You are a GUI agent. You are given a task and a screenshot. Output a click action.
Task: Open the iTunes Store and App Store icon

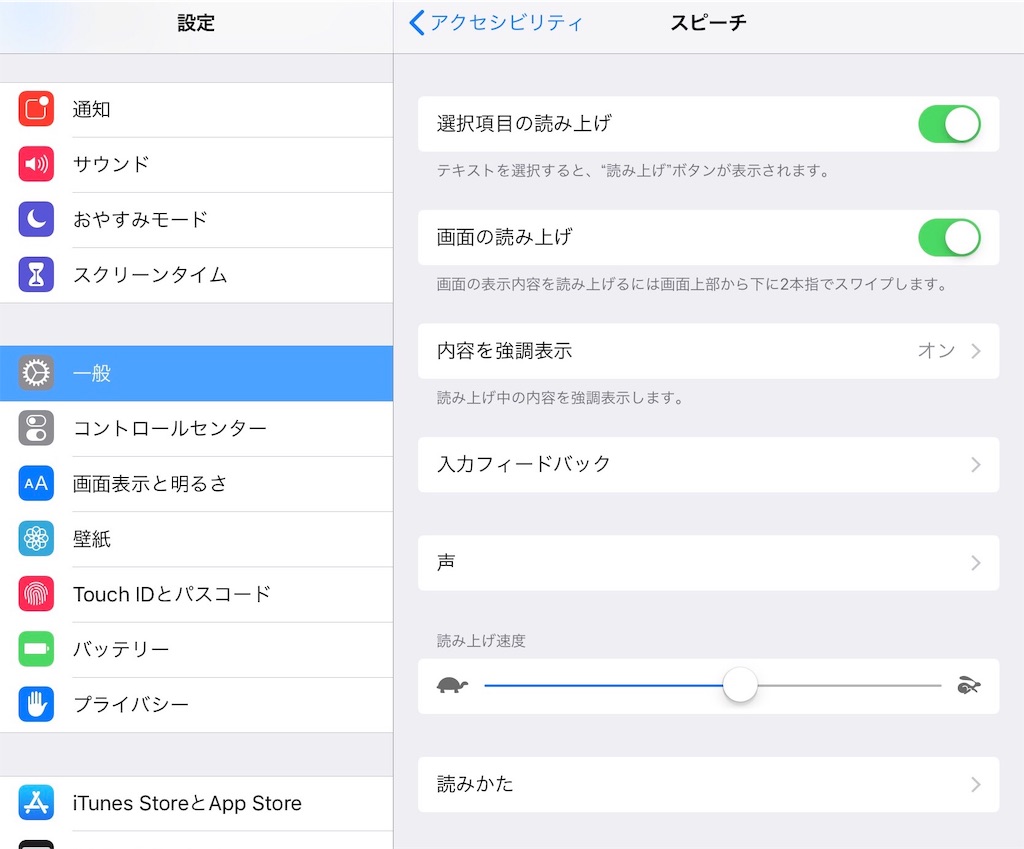click(36, 803)
